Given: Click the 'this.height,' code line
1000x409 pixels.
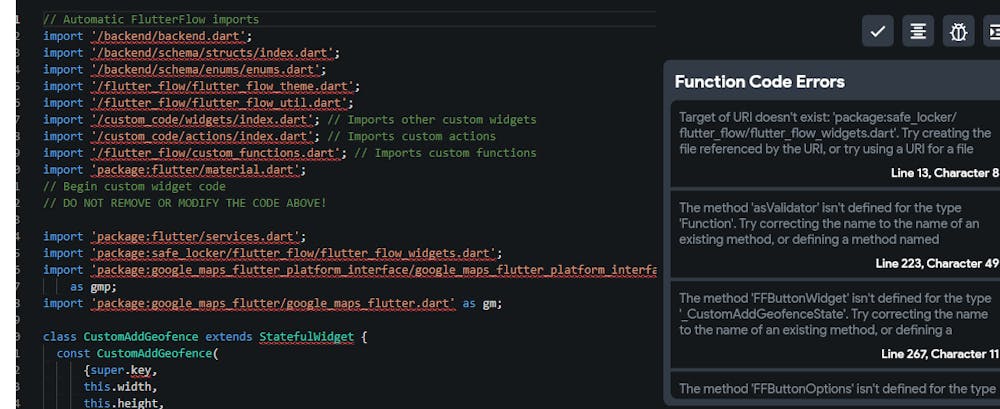Looking at the screenshot, I should click(124, 403).
